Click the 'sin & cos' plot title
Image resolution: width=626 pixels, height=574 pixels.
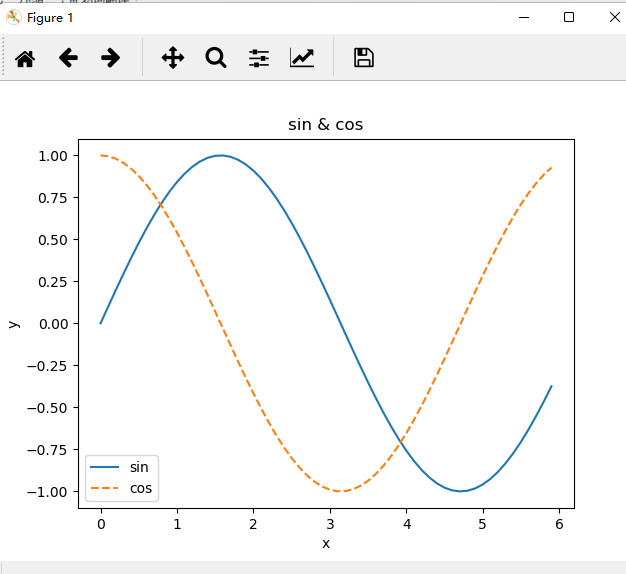(325, 125)
